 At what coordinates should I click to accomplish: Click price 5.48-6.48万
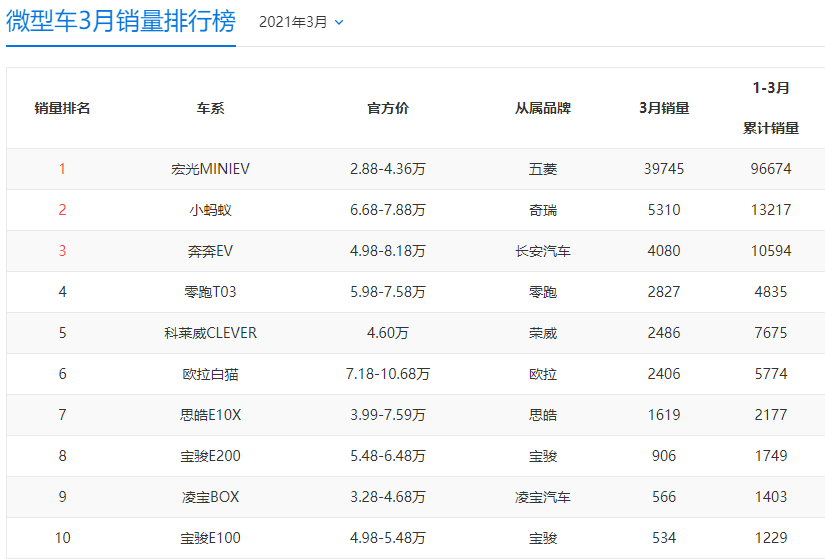point(388,456)
